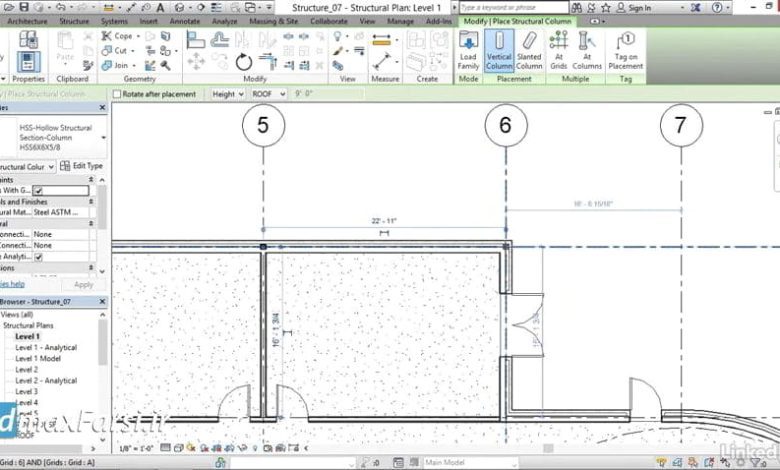Close the Properties palette
This screenshot has width=780, height=470.
(x=102, y=107)
